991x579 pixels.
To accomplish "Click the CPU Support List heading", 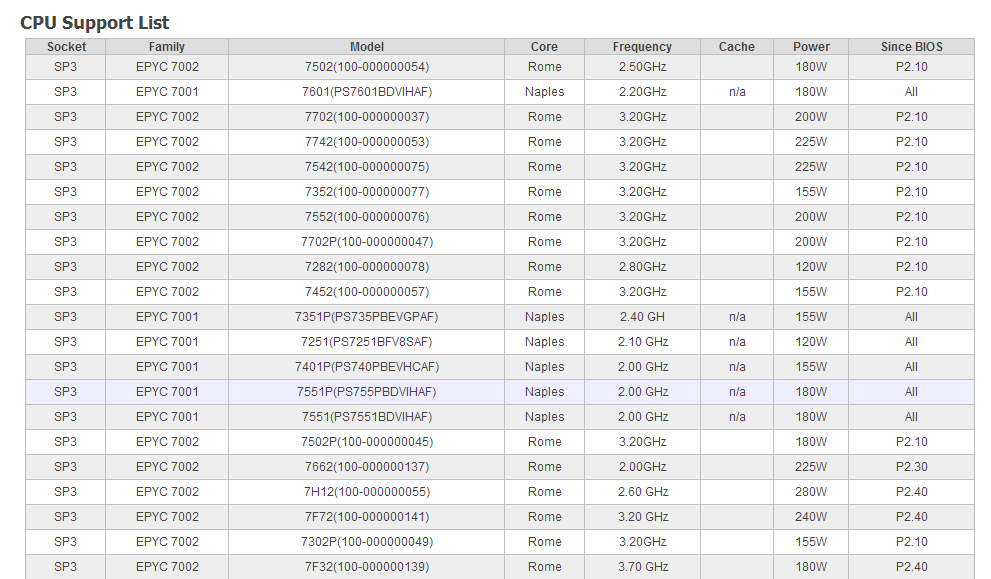I will (x=95, y=23).
